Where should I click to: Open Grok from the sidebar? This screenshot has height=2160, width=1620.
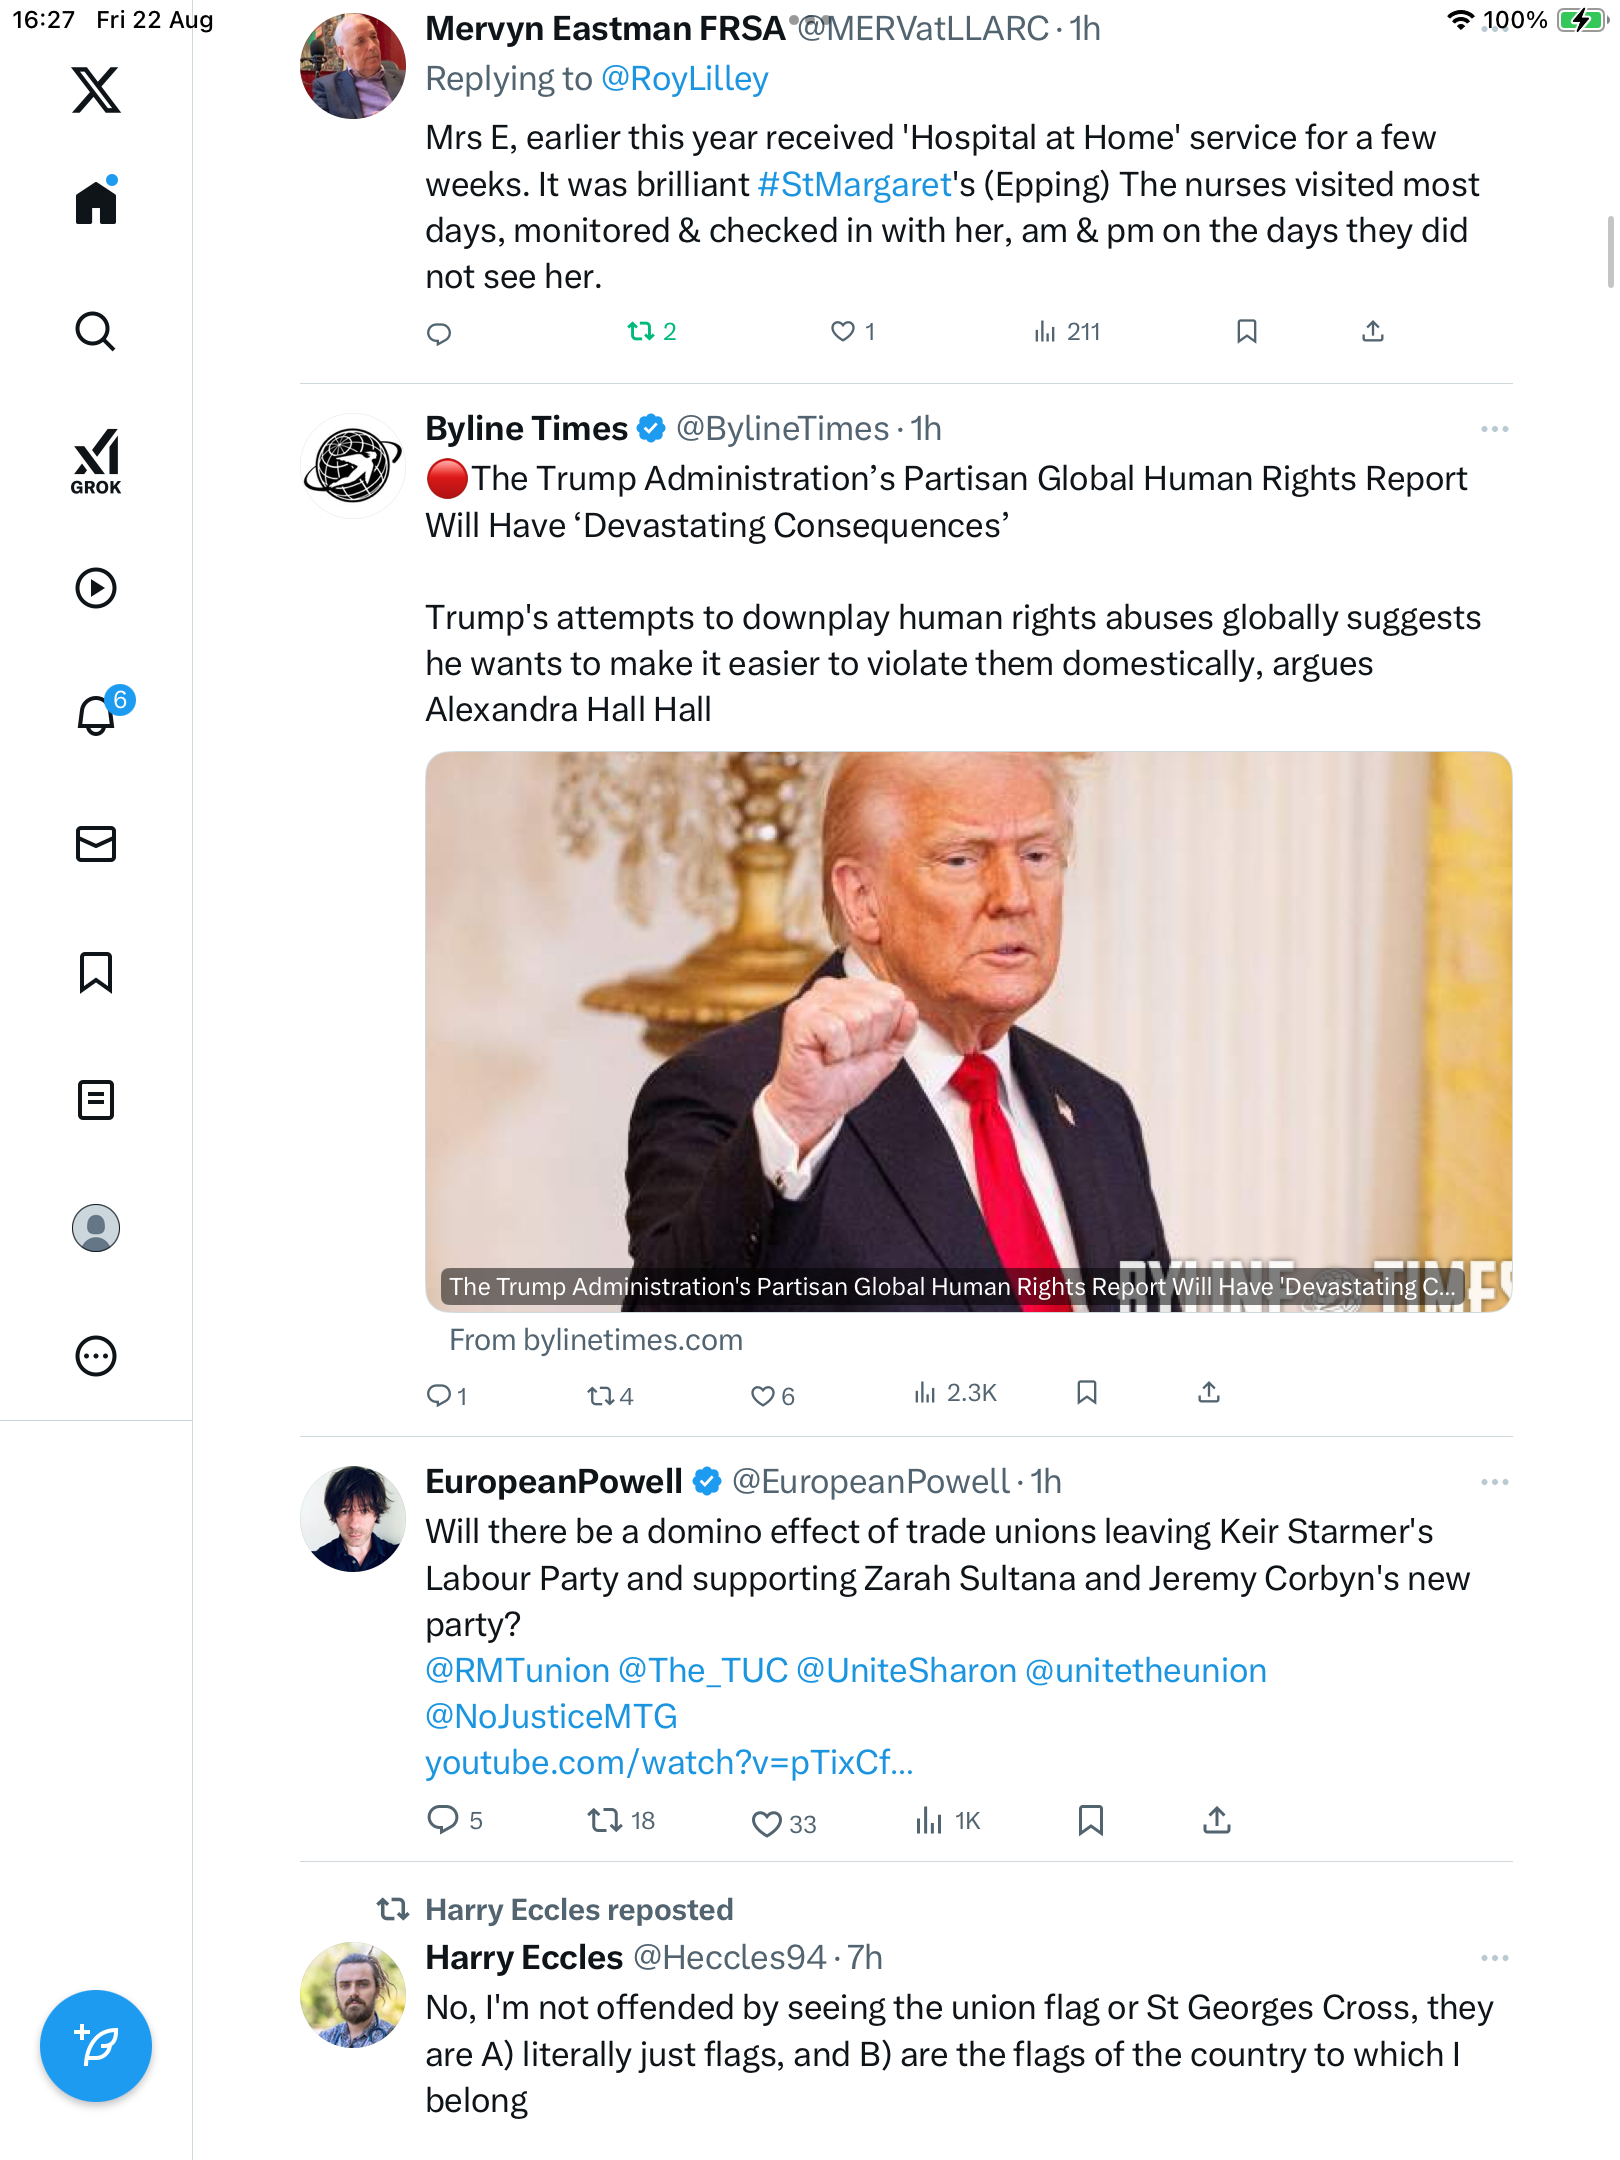(96, 461)
